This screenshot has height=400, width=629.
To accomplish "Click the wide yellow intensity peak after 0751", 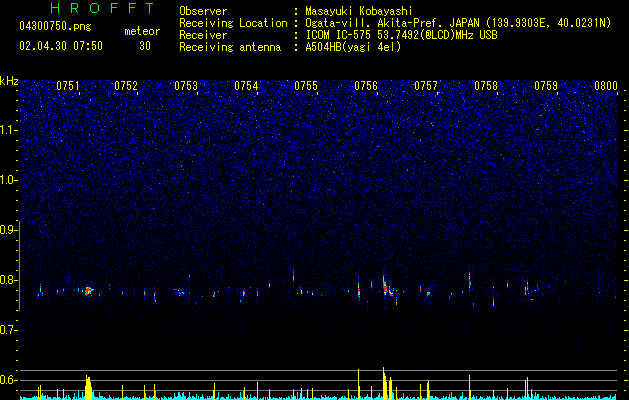I will (88, 387).
